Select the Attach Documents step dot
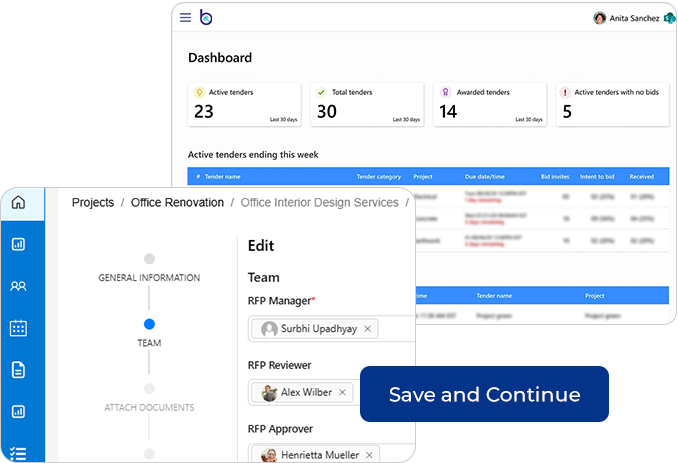 (x=149, y=388)
